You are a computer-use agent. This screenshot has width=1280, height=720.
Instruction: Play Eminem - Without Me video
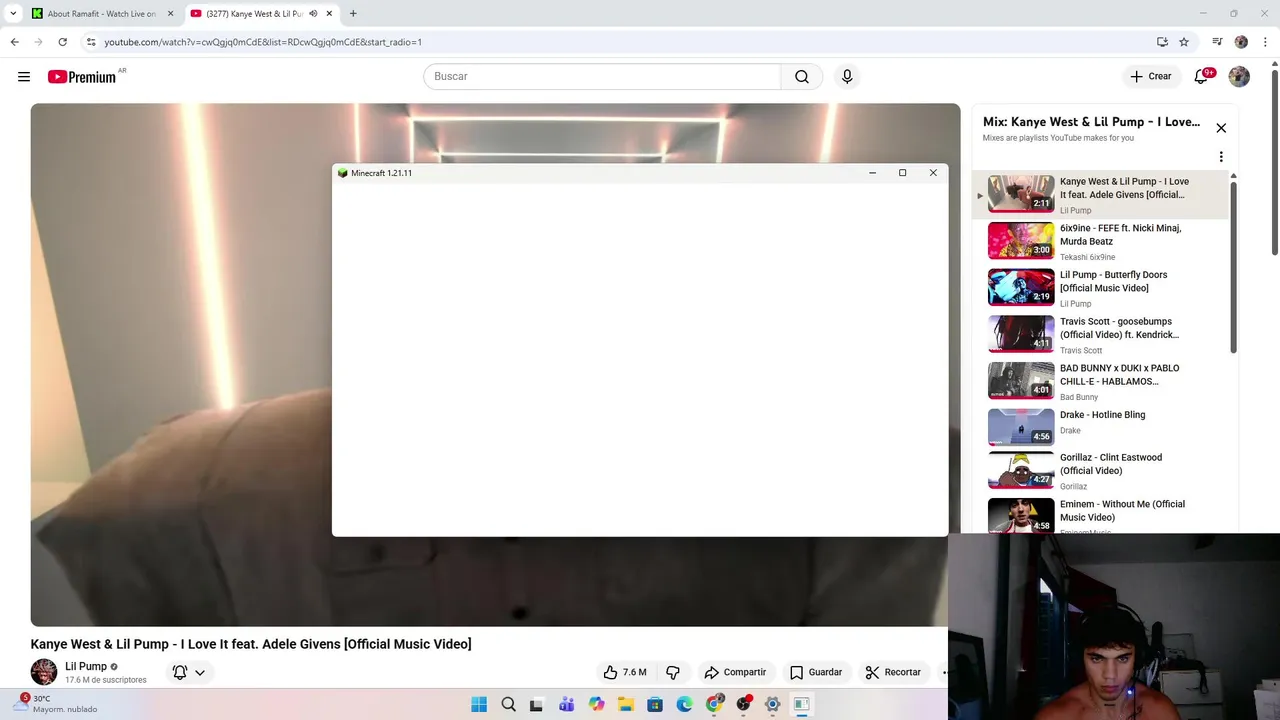[x=1100, y=515]
